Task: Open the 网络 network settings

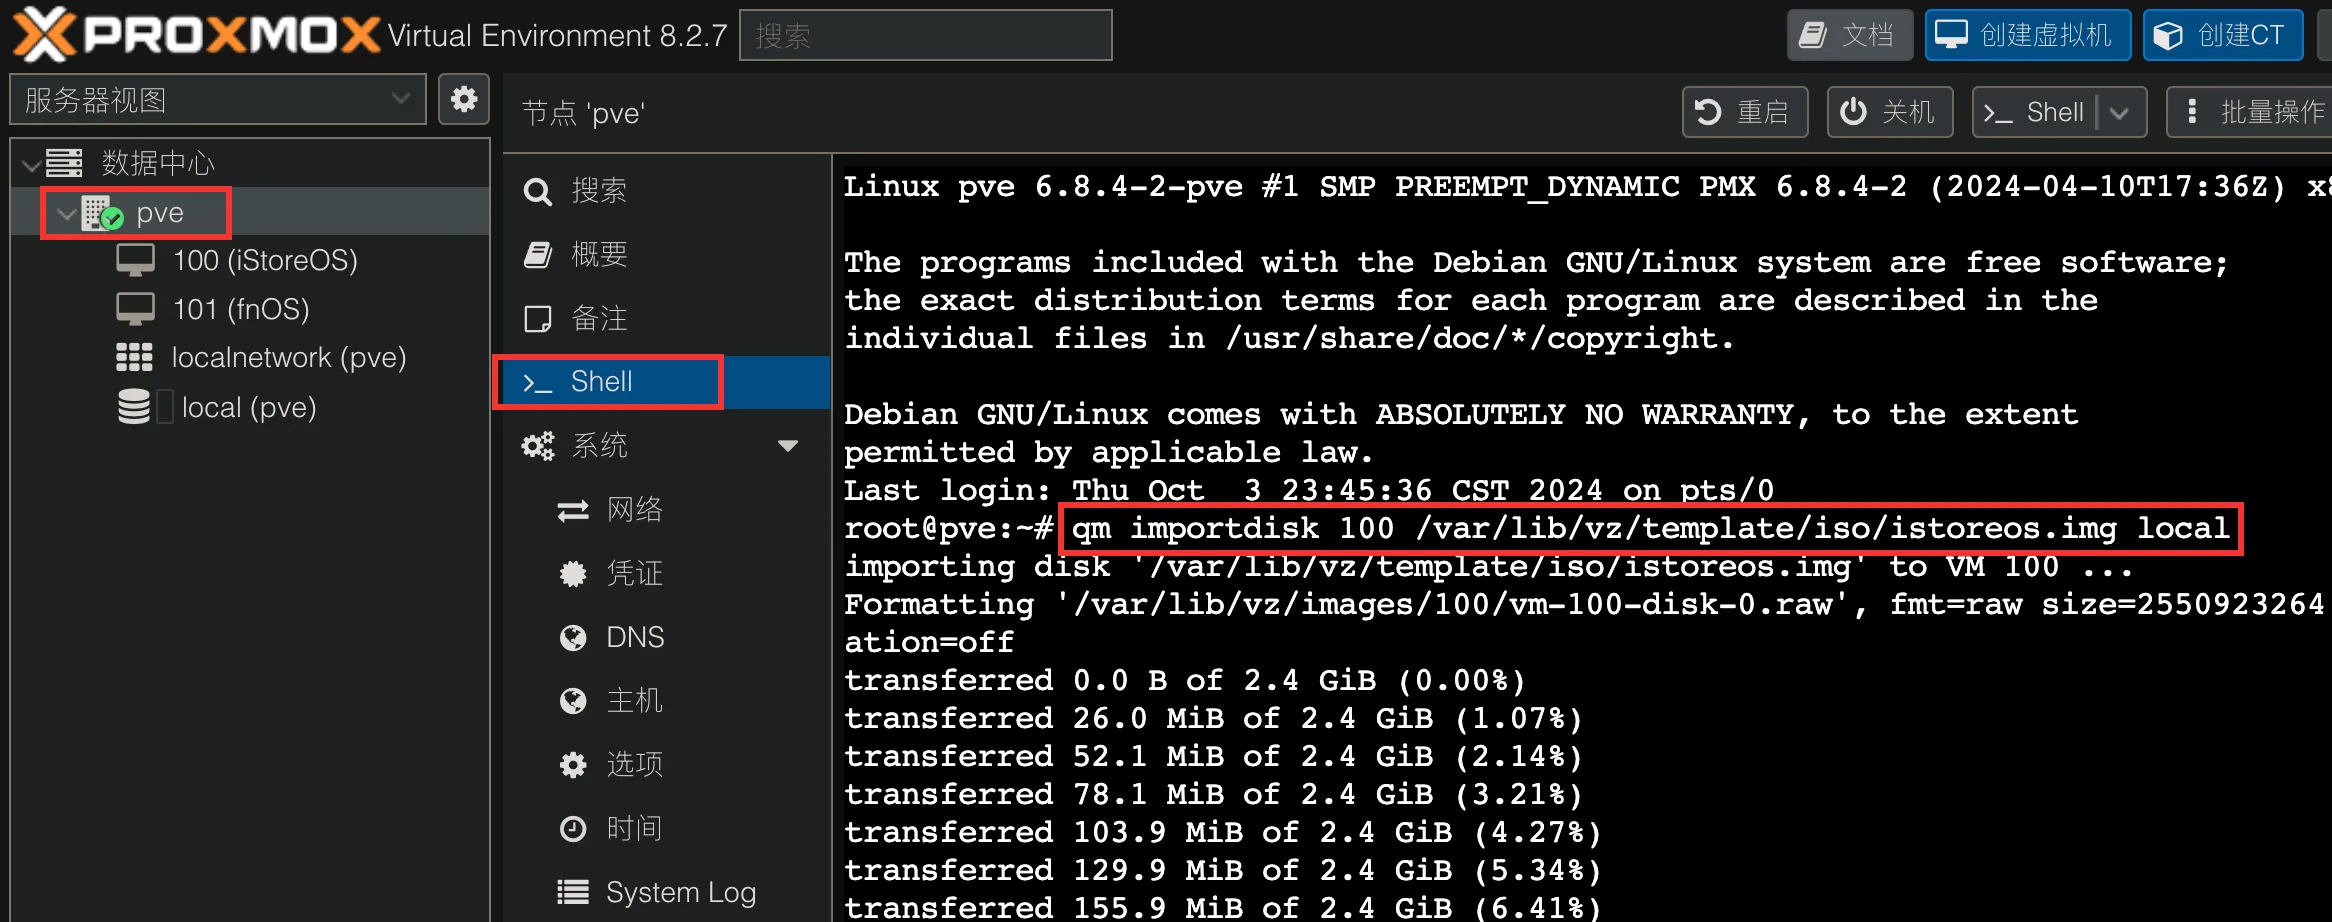Action: point(666,510)
